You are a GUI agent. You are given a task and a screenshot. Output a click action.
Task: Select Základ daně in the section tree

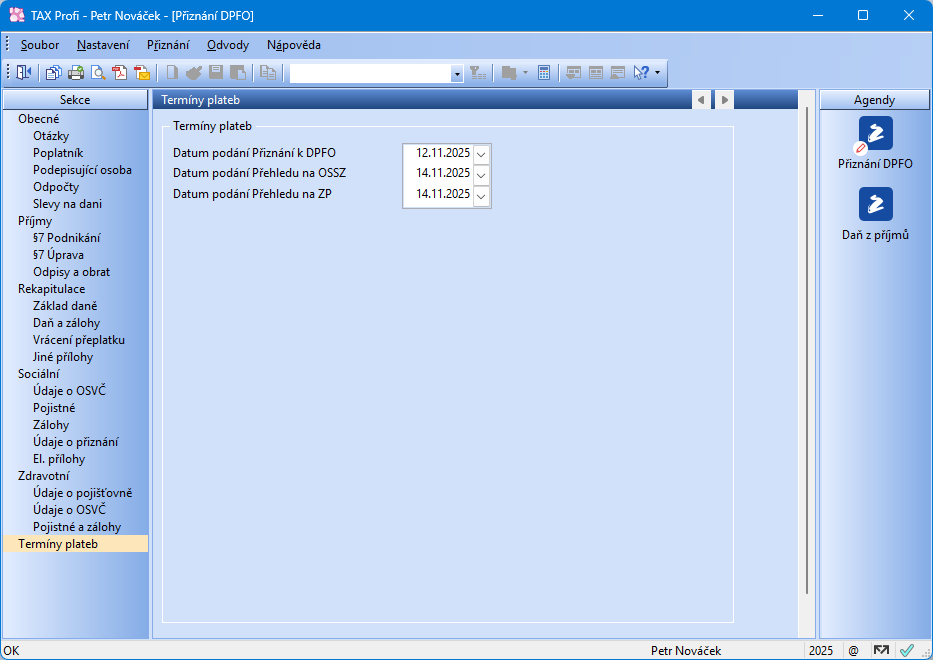pyautogui.click(x=65, y=306)
